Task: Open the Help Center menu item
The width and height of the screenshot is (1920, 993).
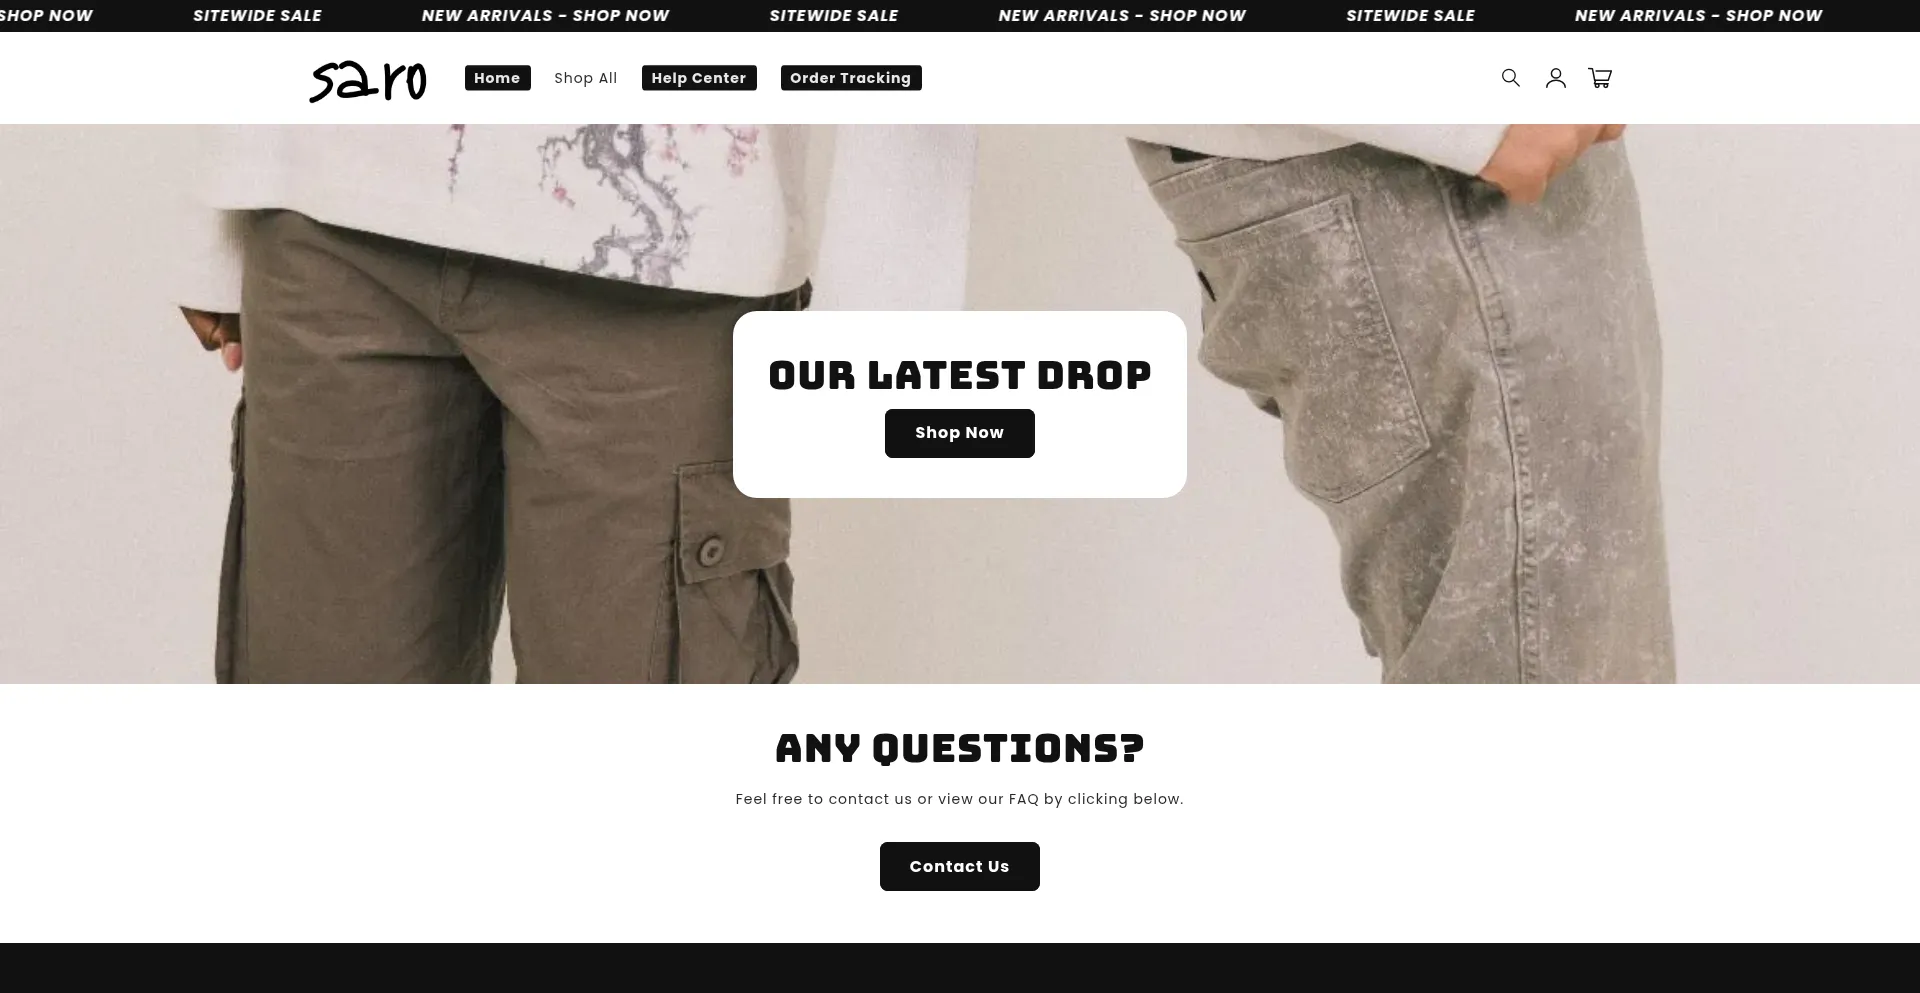Action: coord(699,78)
